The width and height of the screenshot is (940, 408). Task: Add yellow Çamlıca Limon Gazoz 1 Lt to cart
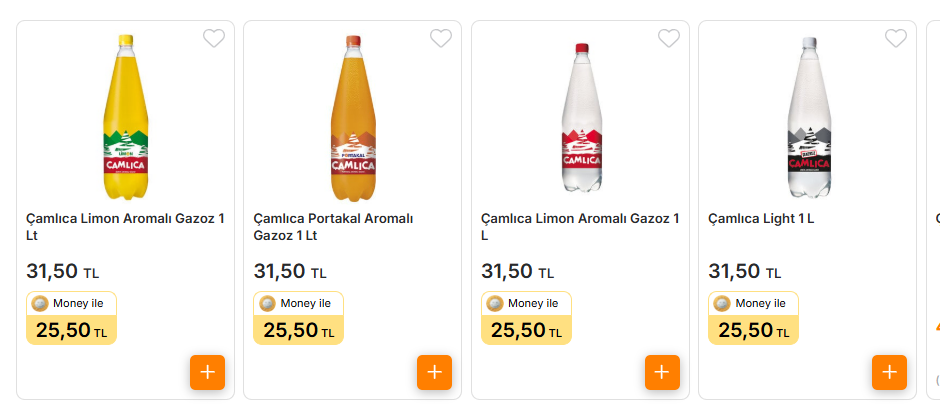pos(207,372)
